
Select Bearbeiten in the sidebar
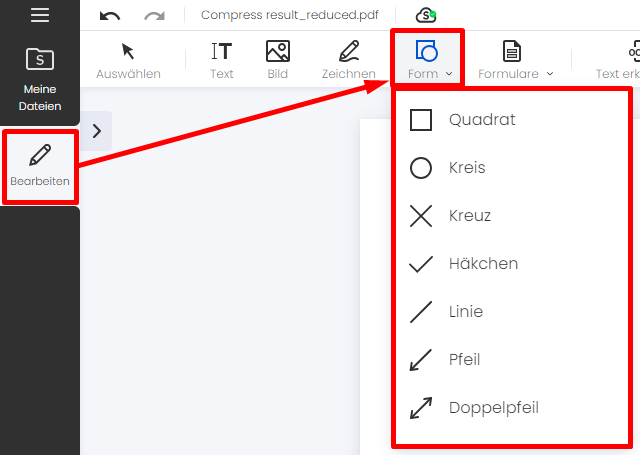40,166
